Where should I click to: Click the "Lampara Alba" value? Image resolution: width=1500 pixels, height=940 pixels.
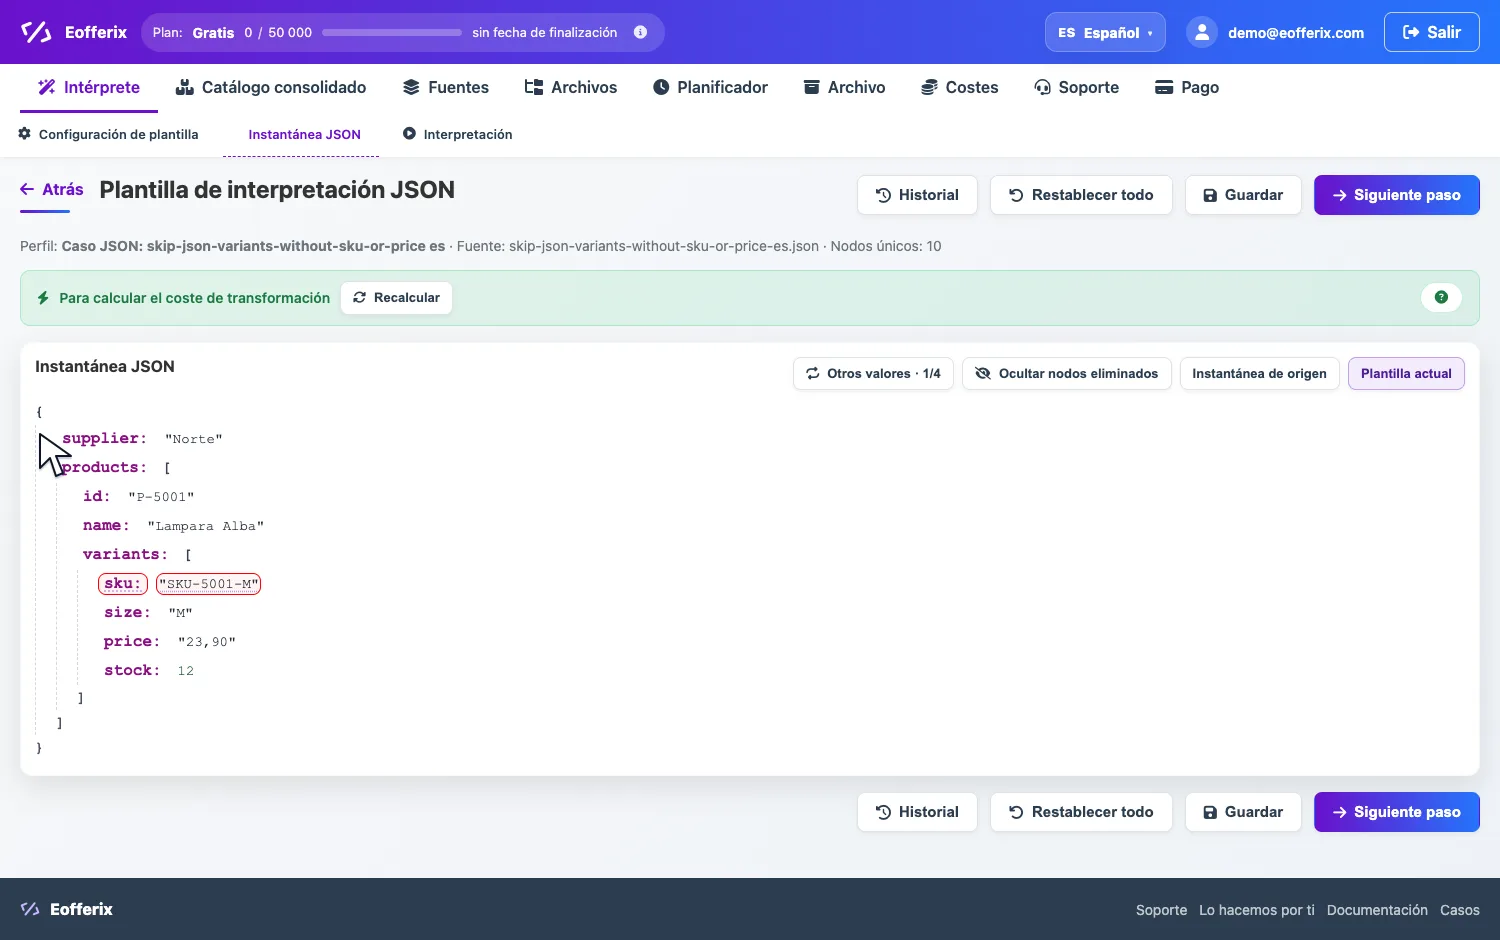point(206,526)
